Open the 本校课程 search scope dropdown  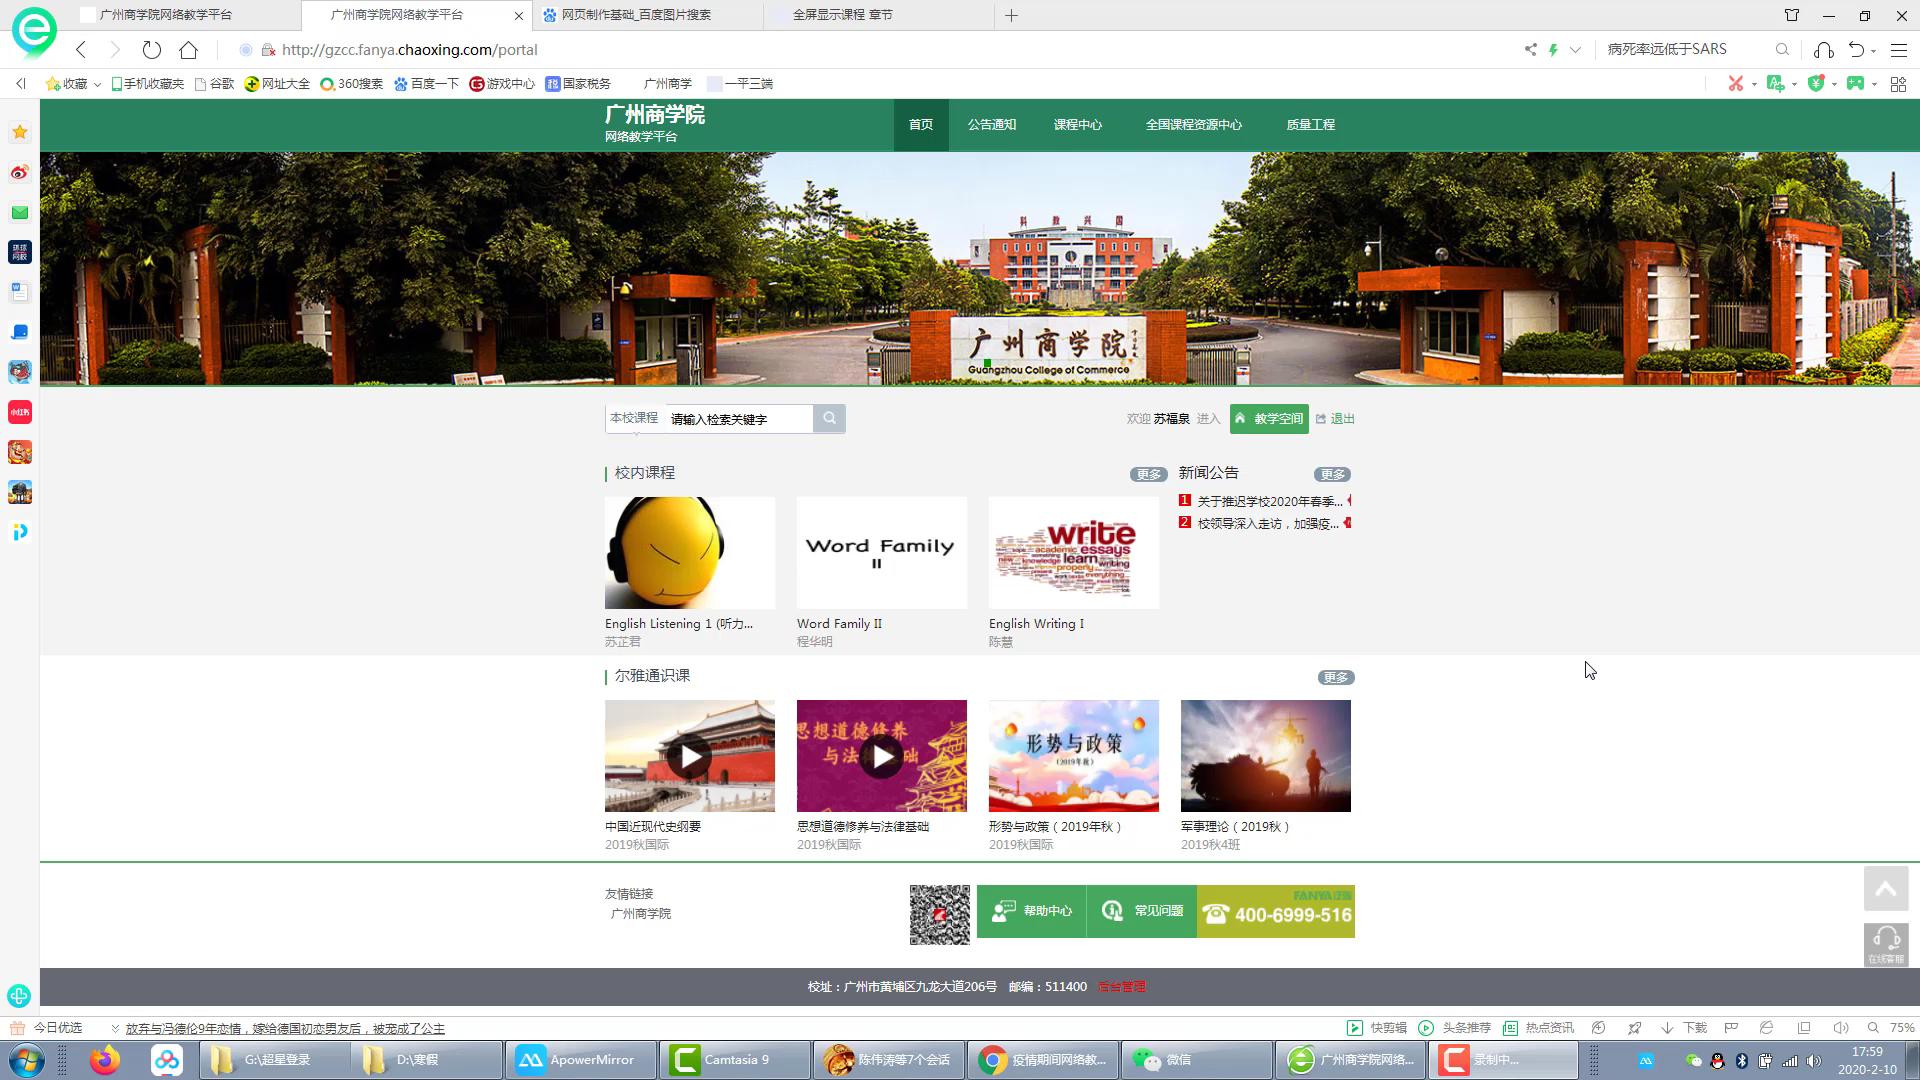[x=634, y=418]
